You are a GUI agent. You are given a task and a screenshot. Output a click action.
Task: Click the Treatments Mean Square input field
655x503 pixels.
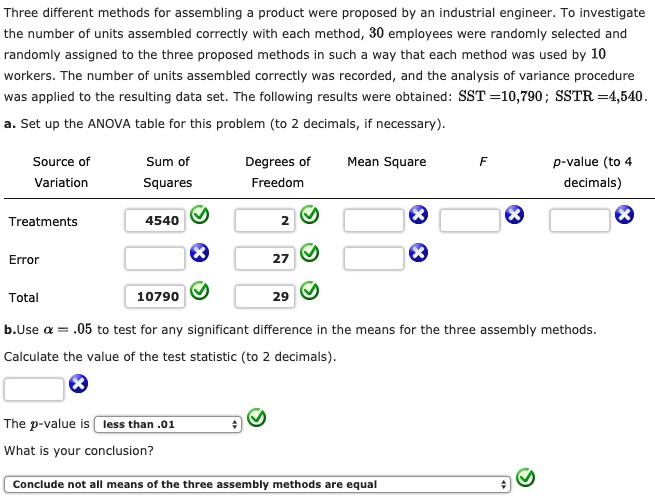pyautogui.click(x=374, y=221)
